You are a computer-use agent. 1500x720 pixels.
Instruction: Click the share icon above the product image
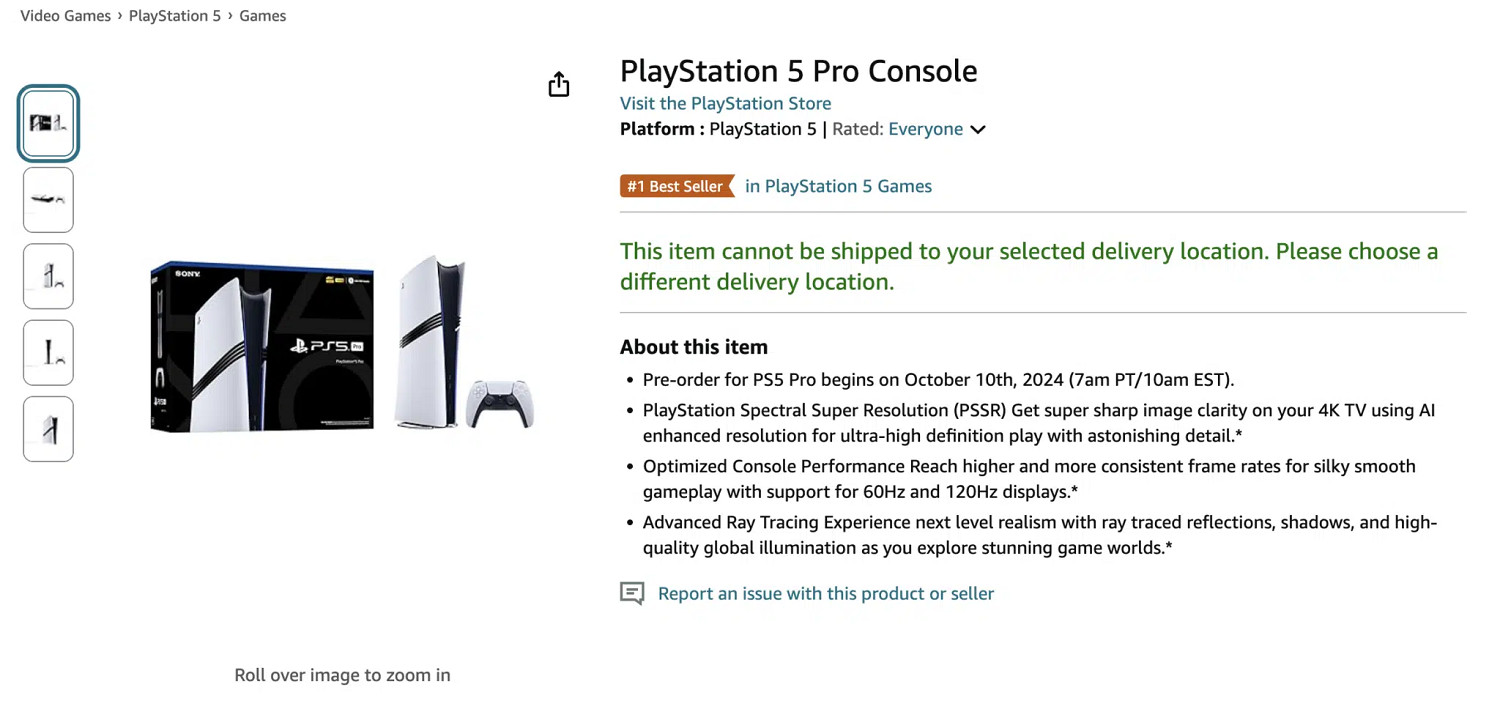coord(558,84)
